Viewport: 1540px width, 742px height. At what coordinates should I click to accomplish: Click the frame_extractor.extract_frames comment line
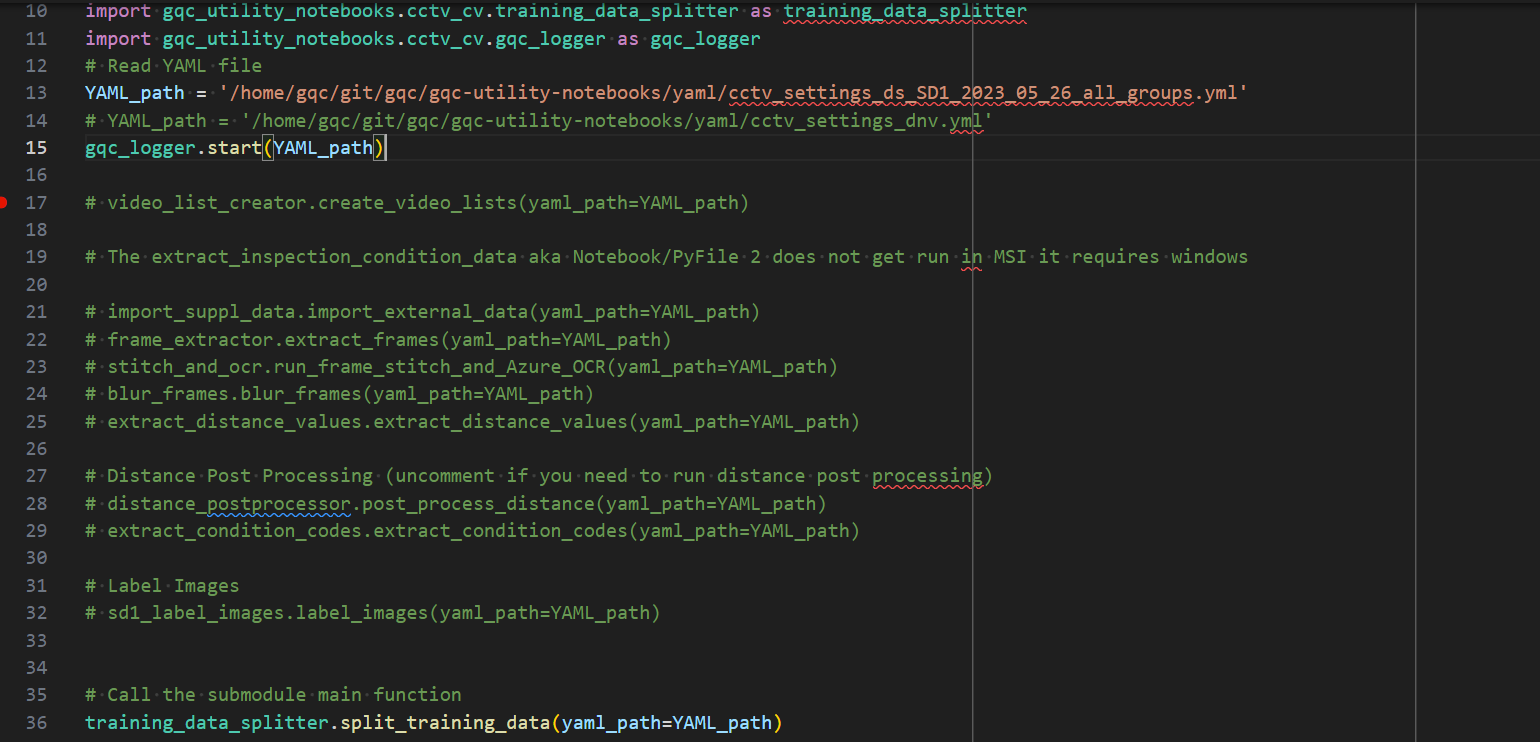pyautogui.click(x=378, y=339)
